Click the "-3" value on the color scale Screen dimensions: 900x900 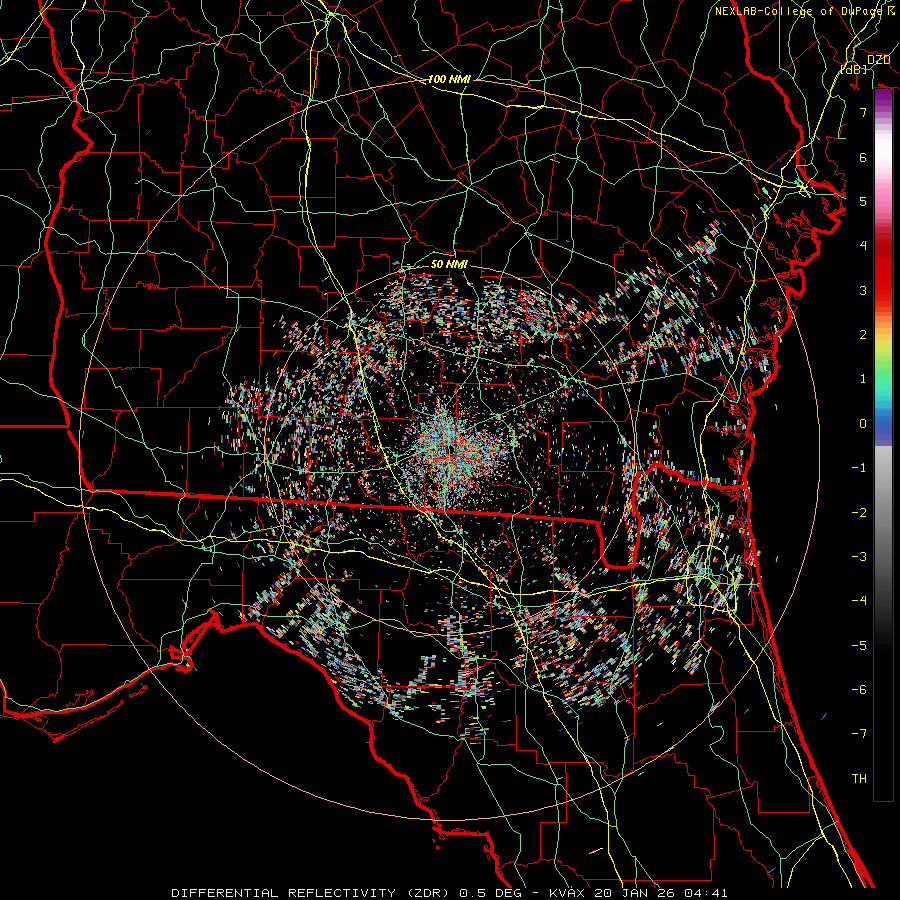coord(859,557)
